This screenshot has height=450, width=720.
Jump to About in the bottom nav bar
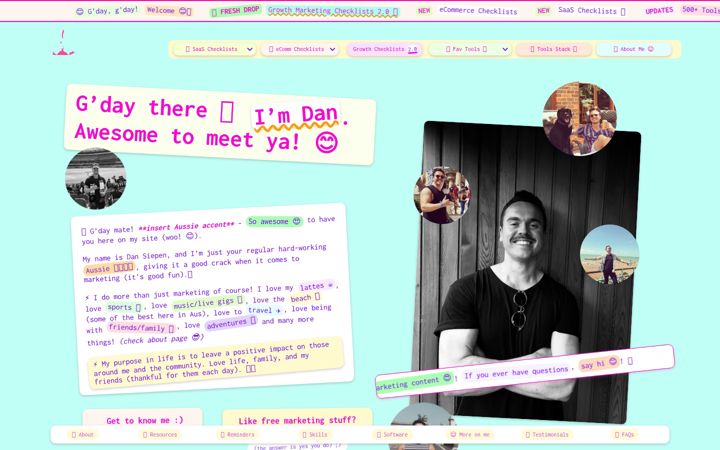pos(83,434)
